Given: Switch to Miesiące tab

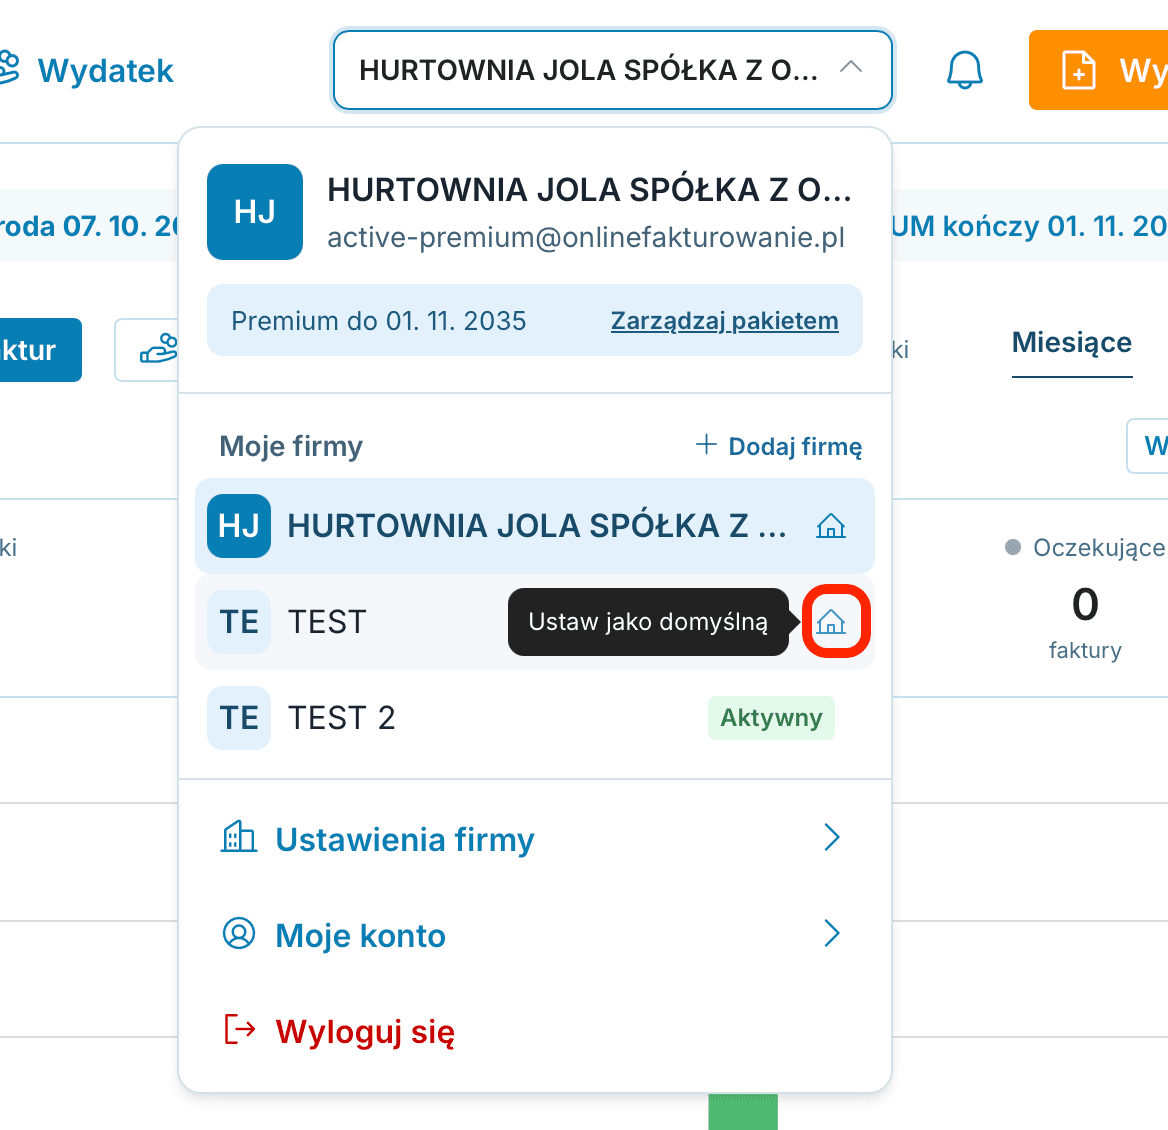Looking at the screenshot, I should pyautogui.click(x=1072, y=343).
